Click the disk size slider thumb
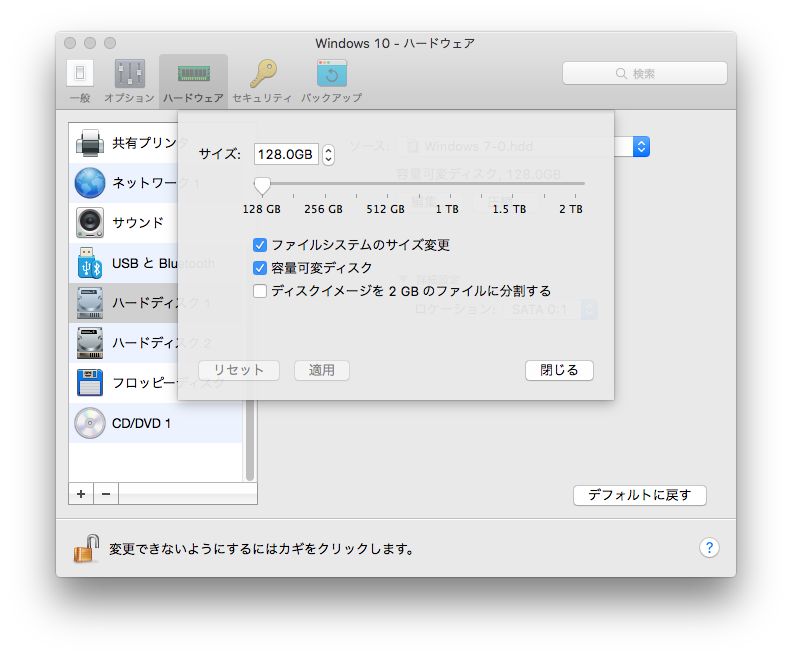This screenshot has height=657, width=792. pyautogui.click(x=262, y=186)
